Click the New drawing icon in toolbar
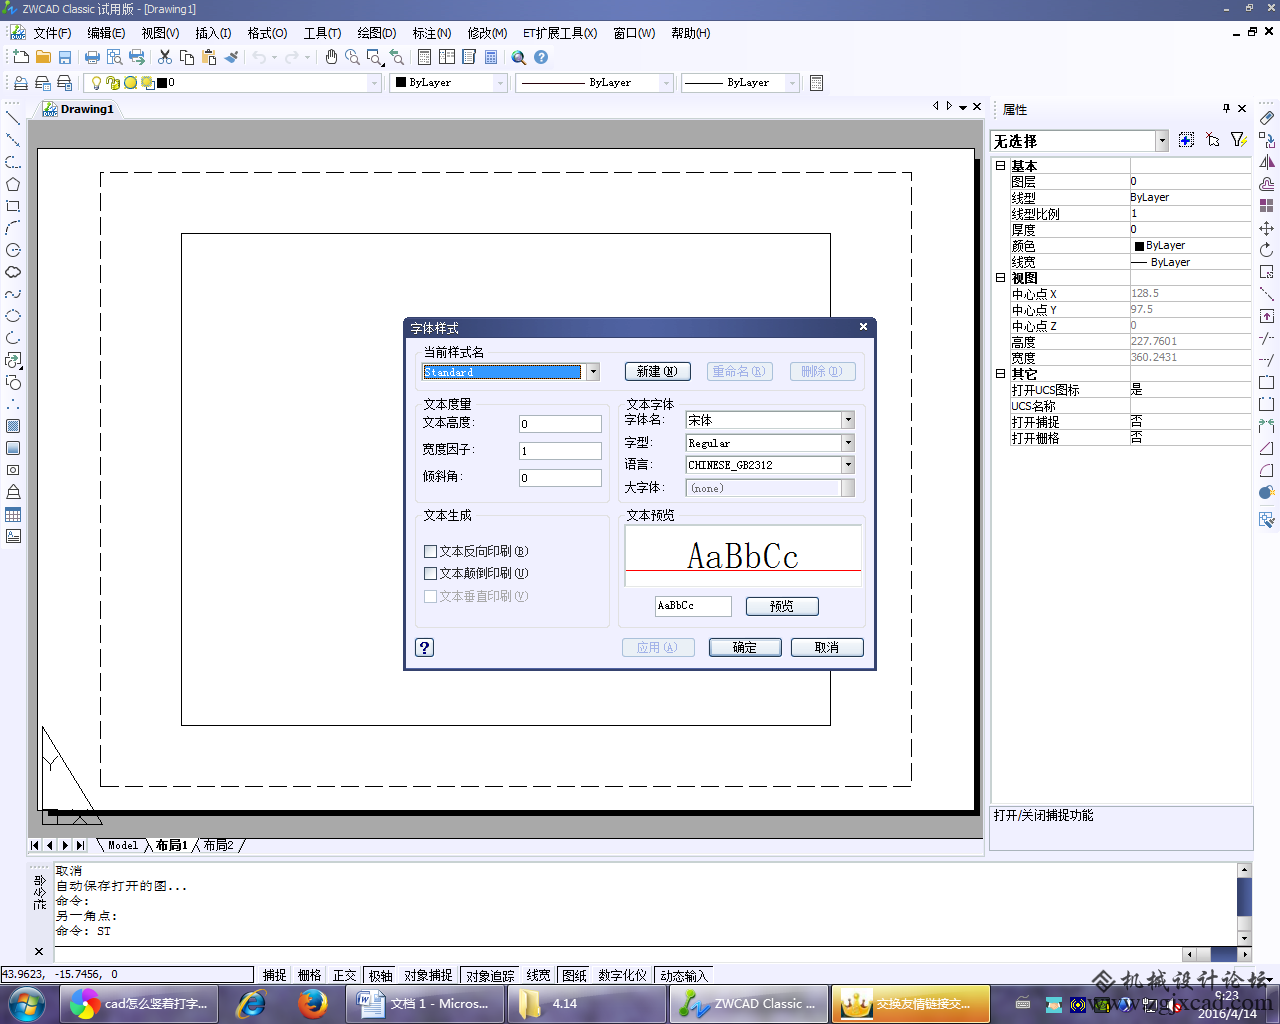Screen dimensions: 1280x1024 (x=20, y=57)
